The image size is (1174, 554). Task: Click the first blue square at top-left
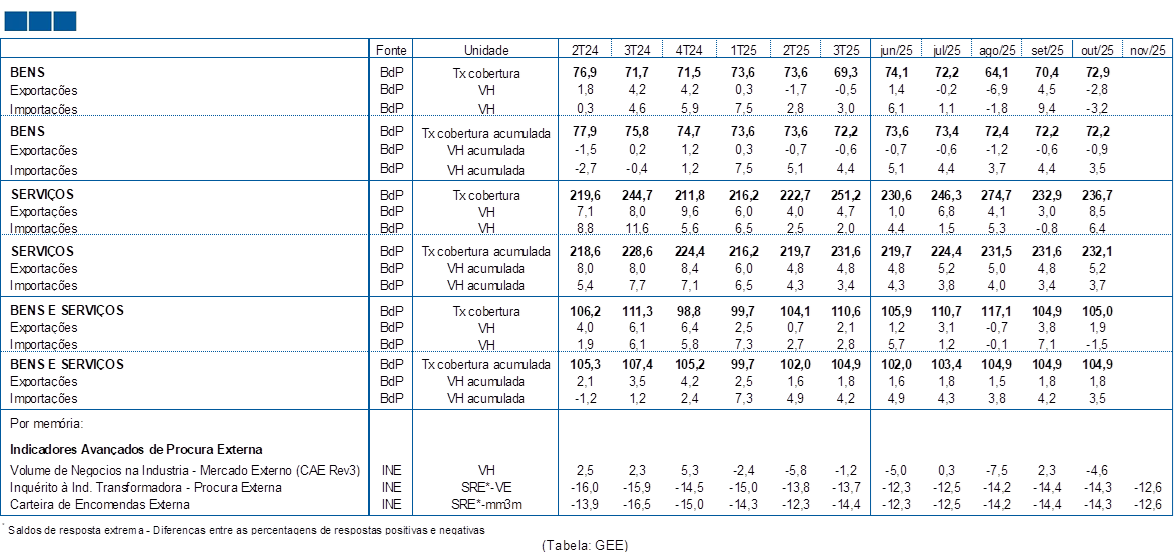point(14,21)
